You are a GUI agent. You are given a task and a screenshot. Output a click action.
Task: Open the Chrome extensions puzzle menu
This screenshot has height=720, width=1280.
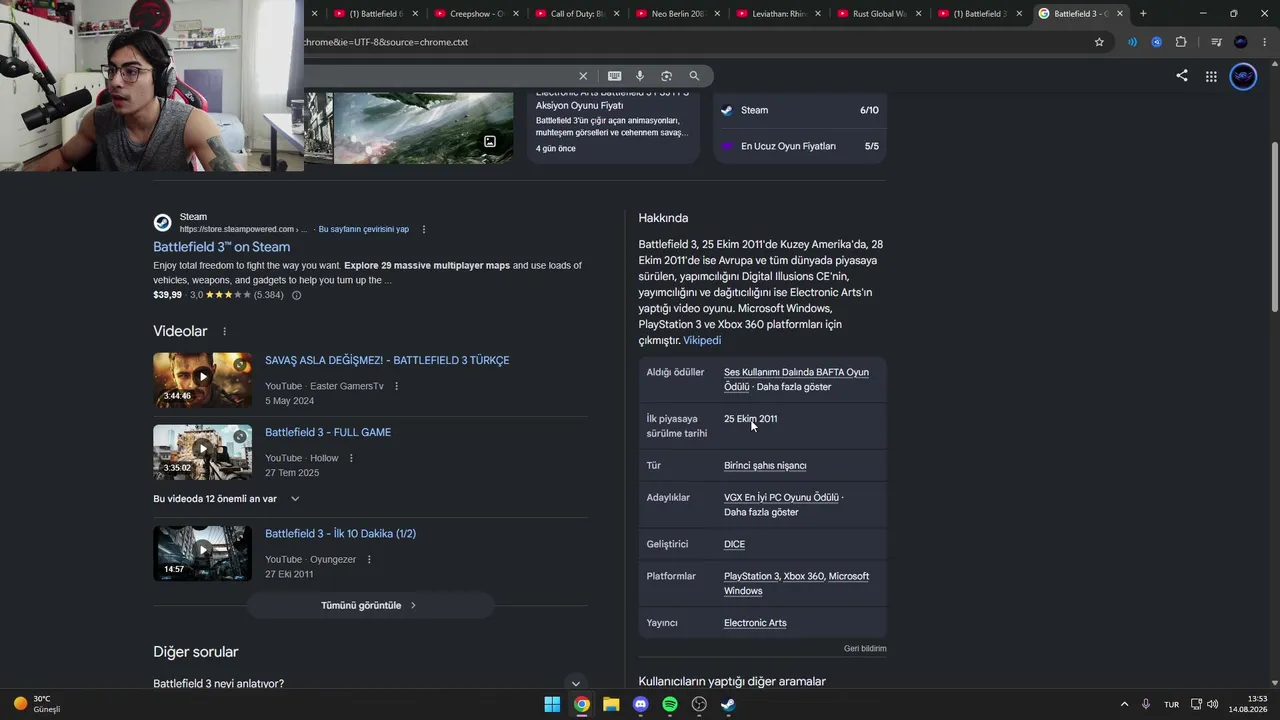(x=1181, y=42)
